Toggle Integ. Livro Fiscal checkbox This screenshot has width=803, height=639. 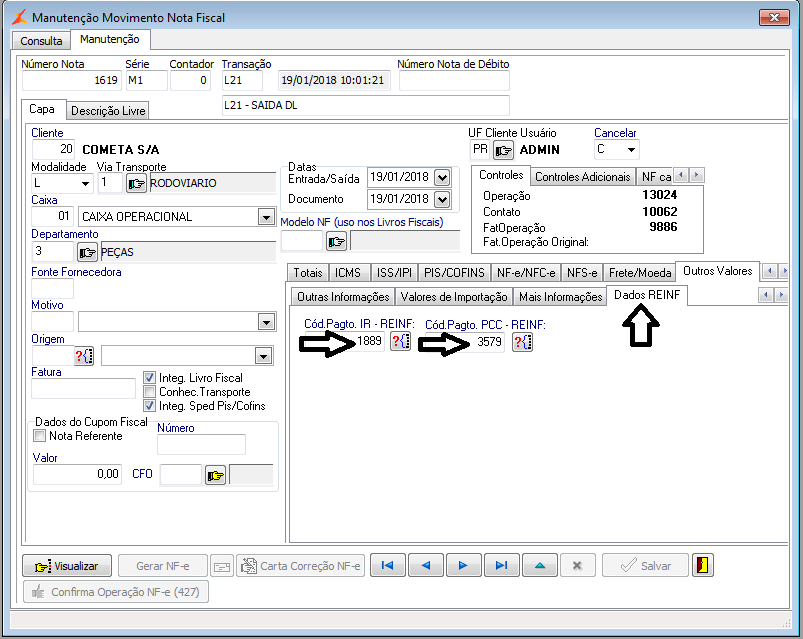(150, 378)
